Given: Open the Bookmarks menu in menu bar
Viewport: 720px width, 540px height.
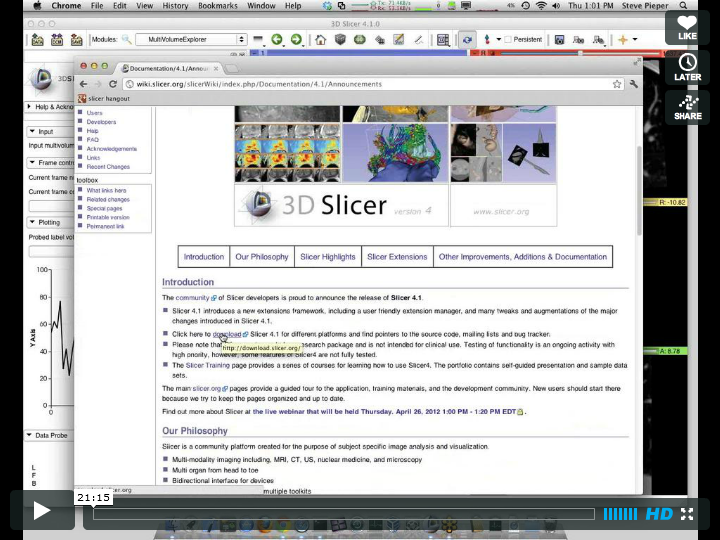Looking at the screenshot, I should (217, 6).
